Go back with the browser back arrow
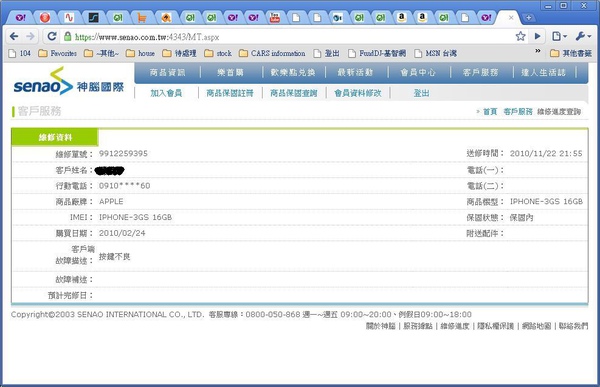This screenshot has width=600, height=387. pyautogui.click(x=14, y=36)
